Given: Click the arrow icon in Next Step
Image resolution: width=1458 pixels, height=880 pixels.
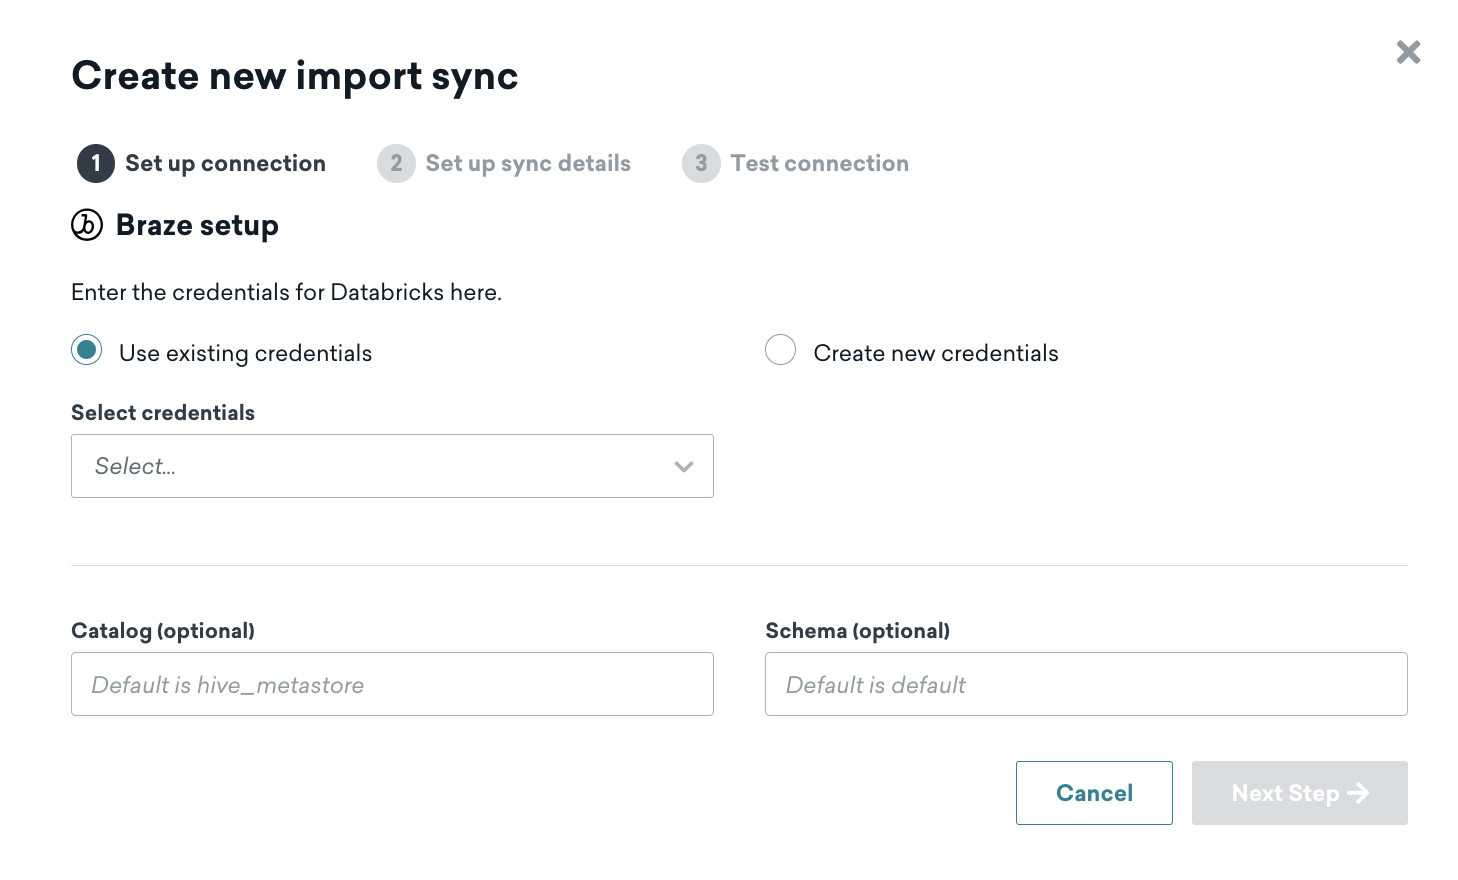Looking at the screenshot, I should click(1358, 793).
